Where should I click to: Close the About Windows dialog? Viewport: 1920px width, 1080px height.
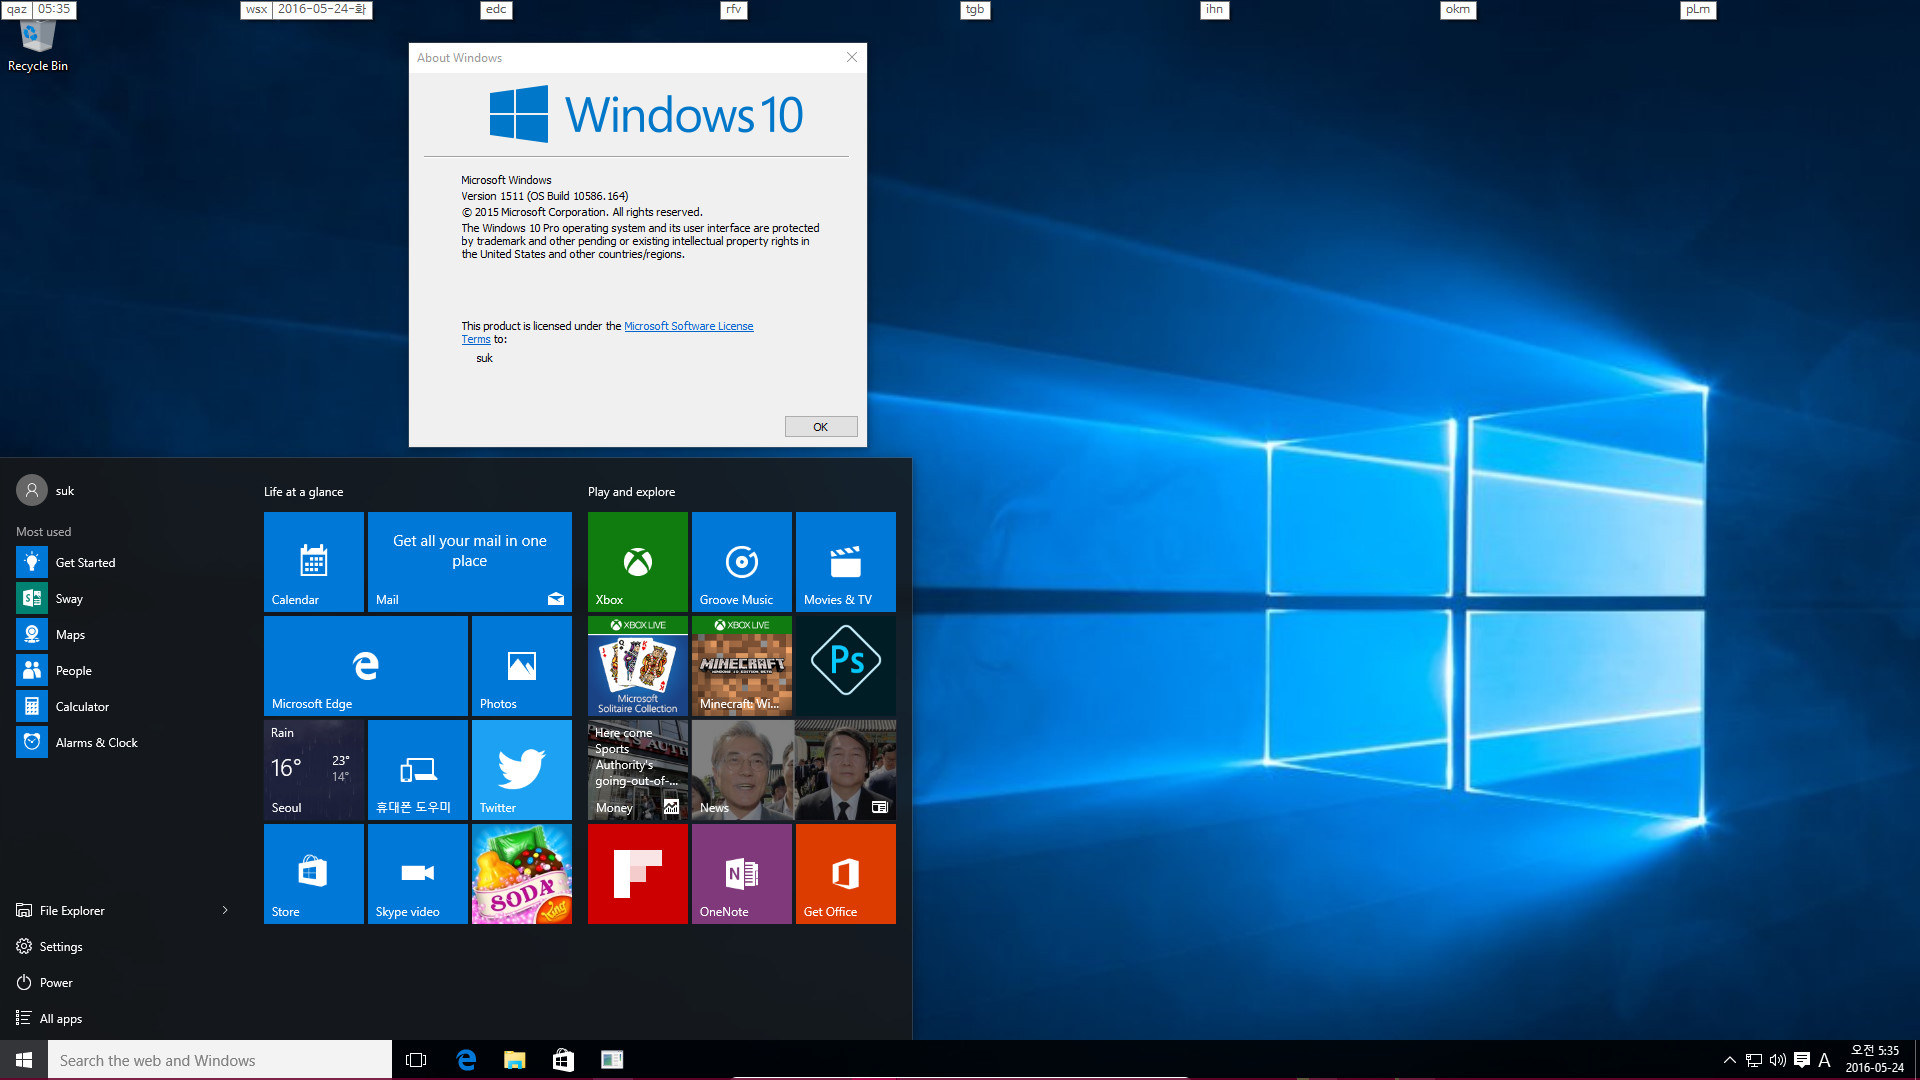pos(852,58)
